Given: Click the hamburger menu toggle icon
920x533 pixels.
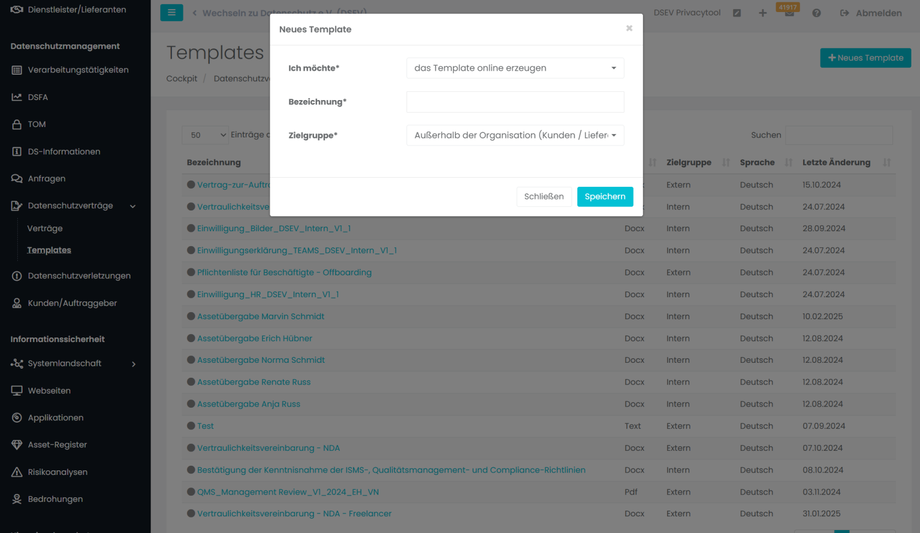Looking at the screenshot, I should point(171,13).
